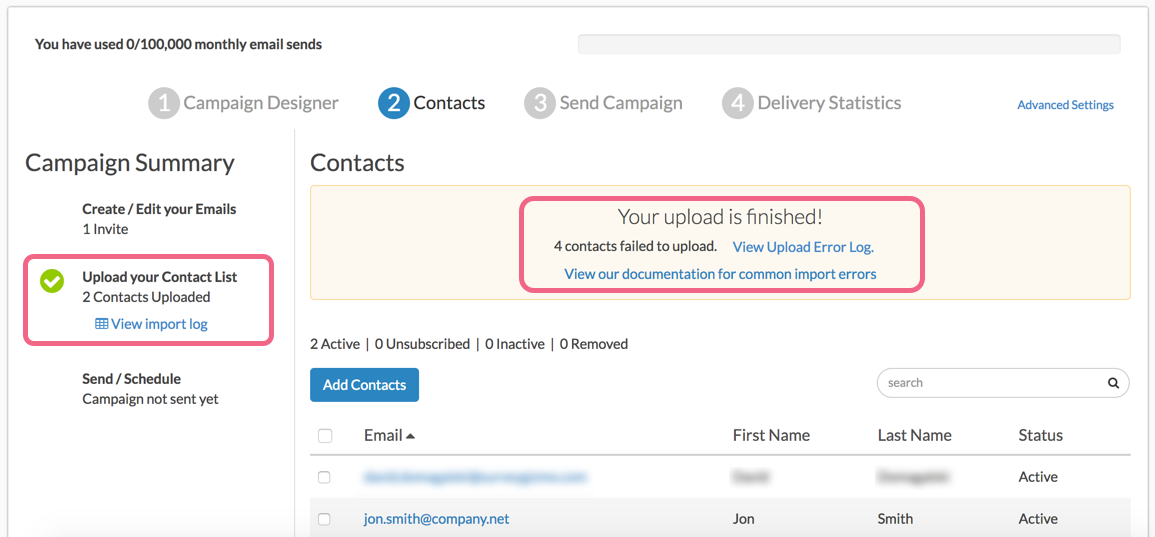Click the Email column sort arrow

[410, 436]
